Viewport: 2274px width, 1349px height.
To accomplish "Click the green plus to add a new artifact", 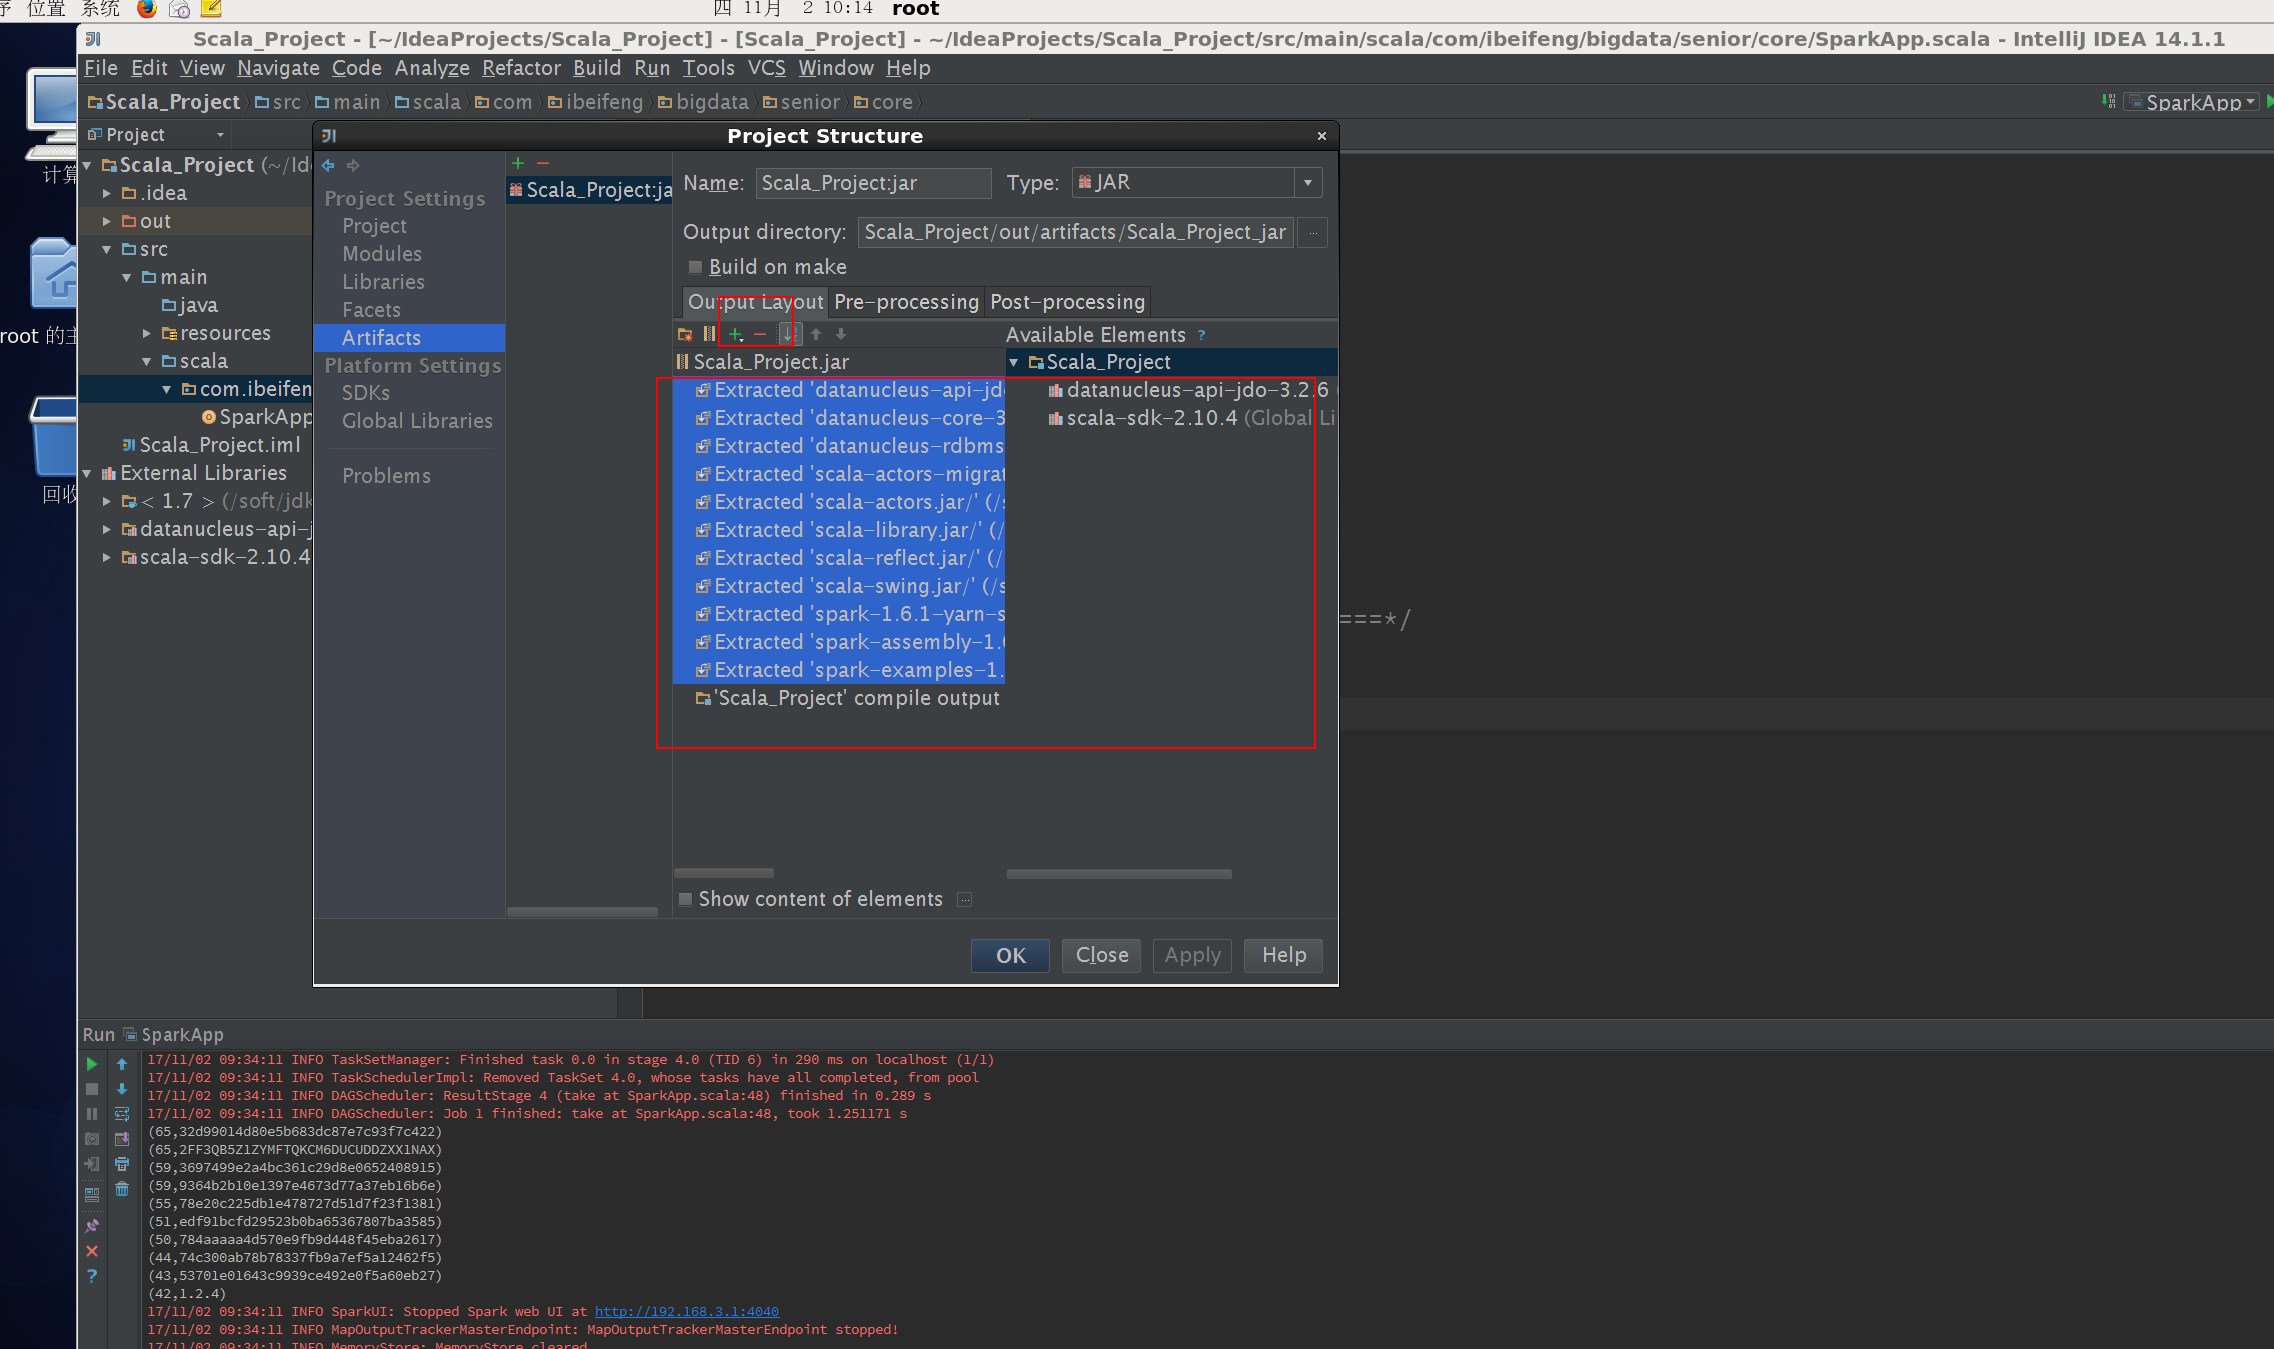I will coord(518,163).
